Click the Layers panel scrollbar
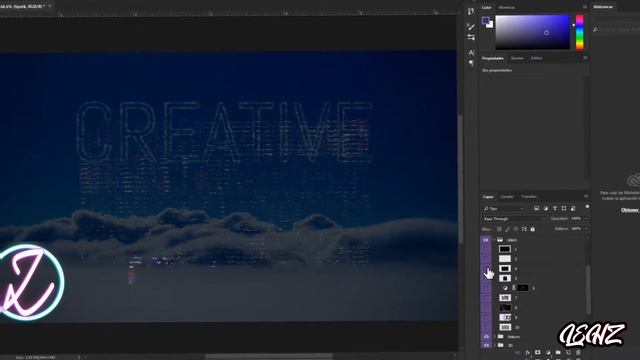The width and height of the screenshot is (640, 360). [x=588, y=290]
